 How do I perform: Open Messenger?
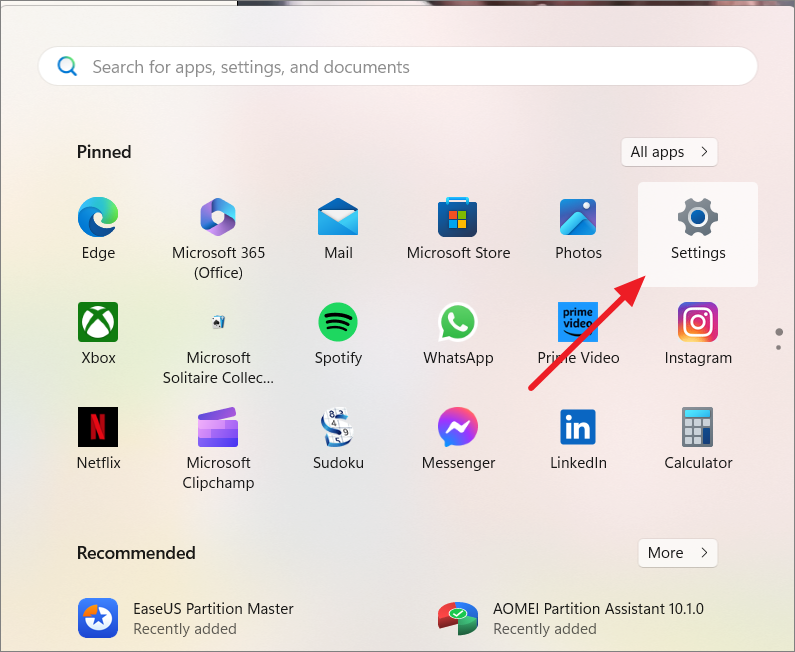[x=458, y=438]
